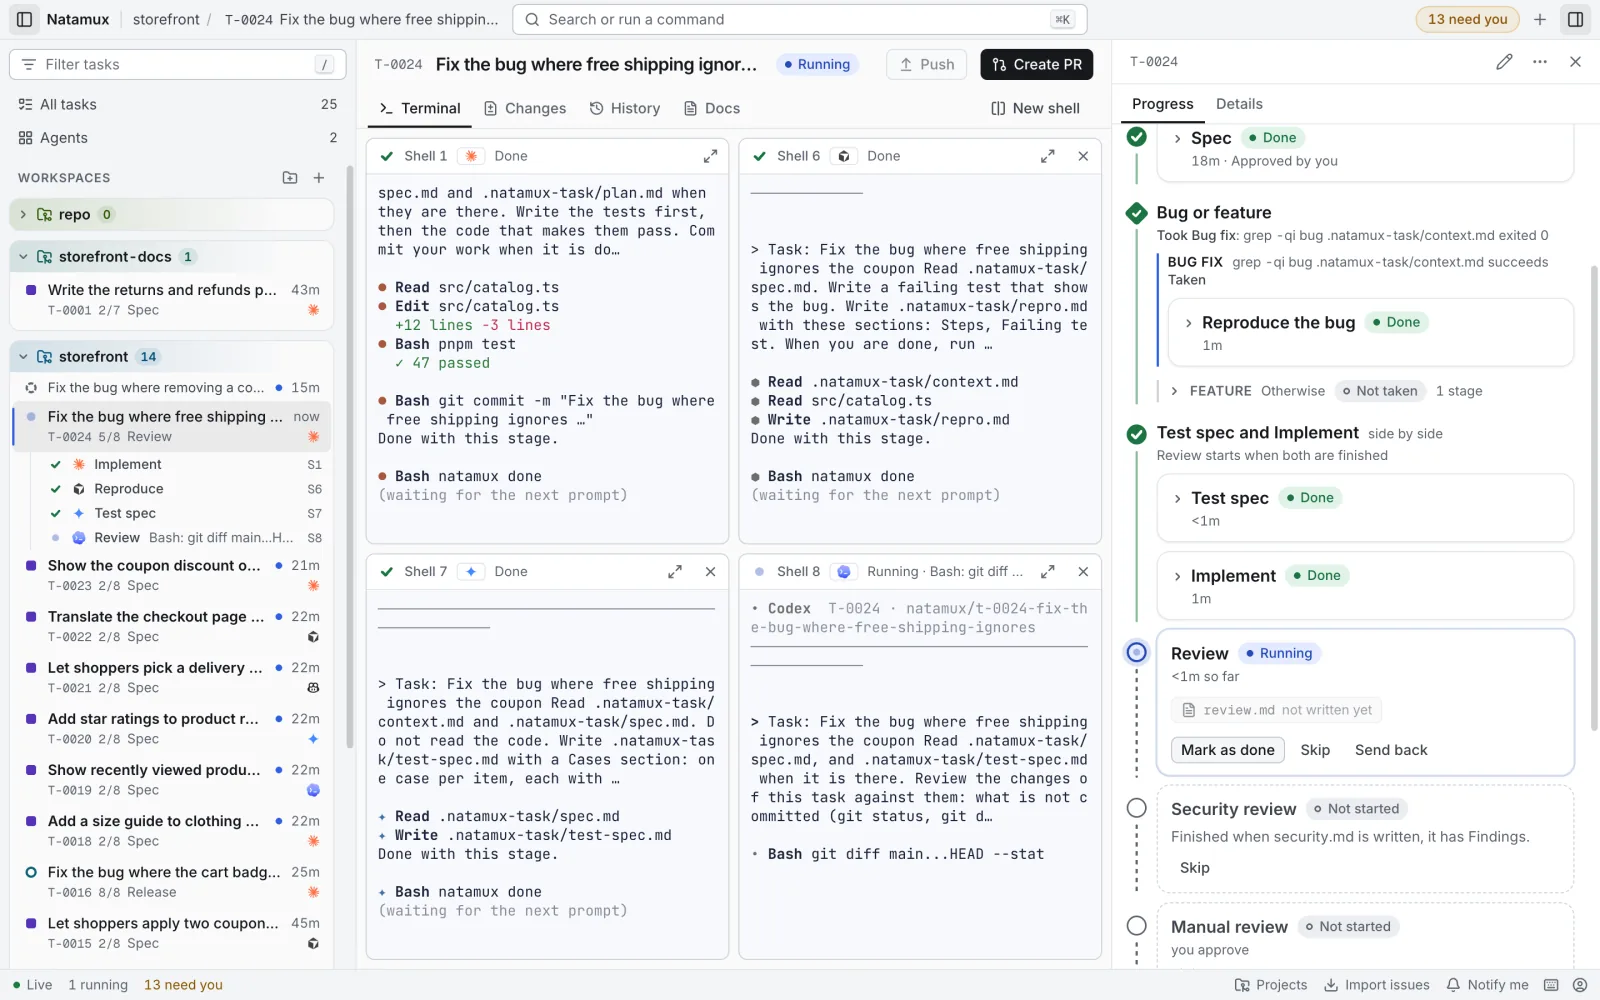Open the Agents list in sidebar
This screenshot has width=1600, height=1000.
tap(178, 138)
